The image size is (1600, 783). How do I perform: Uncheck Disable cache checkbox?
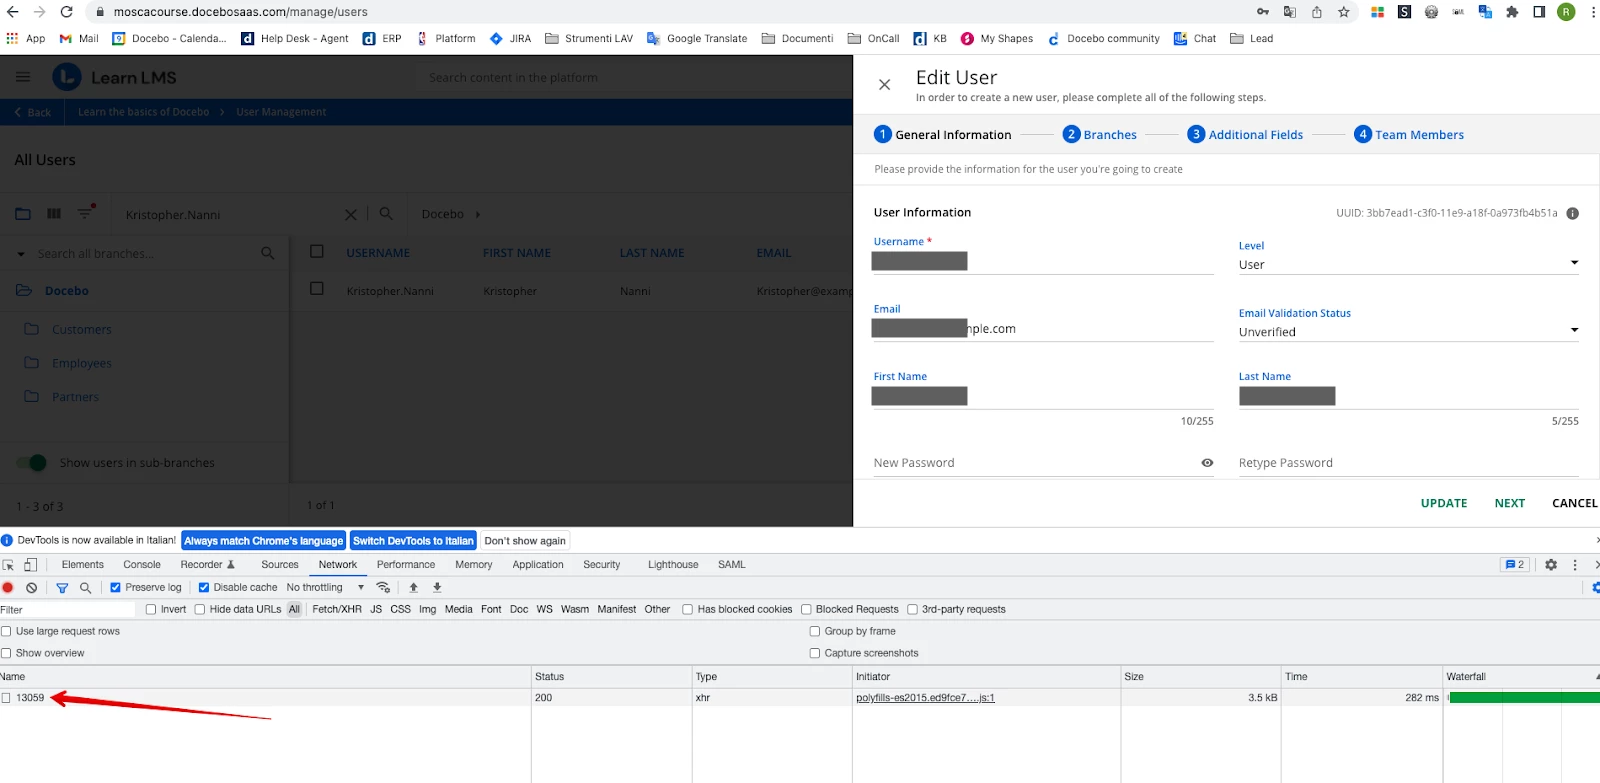coord(204,588)
